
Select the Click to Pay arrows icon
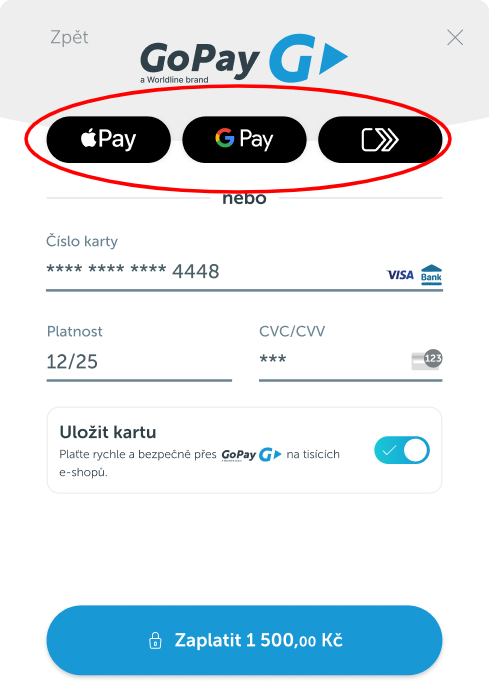(x=380, y=140)
